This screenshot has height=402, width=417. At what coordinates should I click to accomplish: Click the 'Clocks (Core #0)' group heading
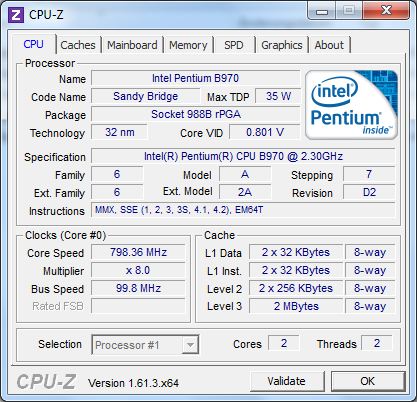coord(66,235)
